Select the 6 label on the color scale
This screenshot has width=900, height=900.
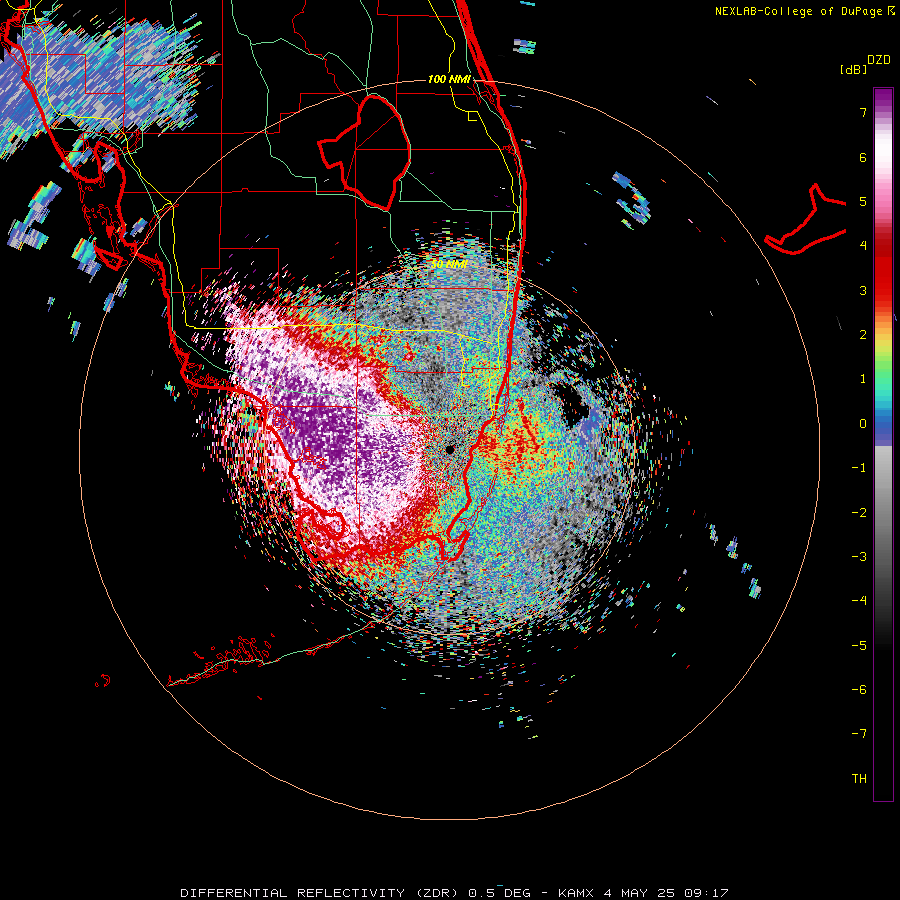point(863,157)
